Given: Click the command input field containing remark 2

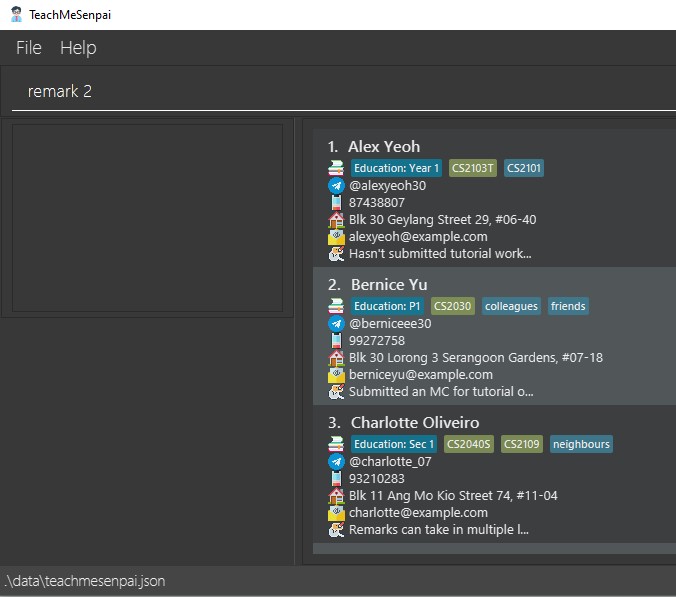Looking at the screenshot, I should pyautogui.click(x=344, y=91).
